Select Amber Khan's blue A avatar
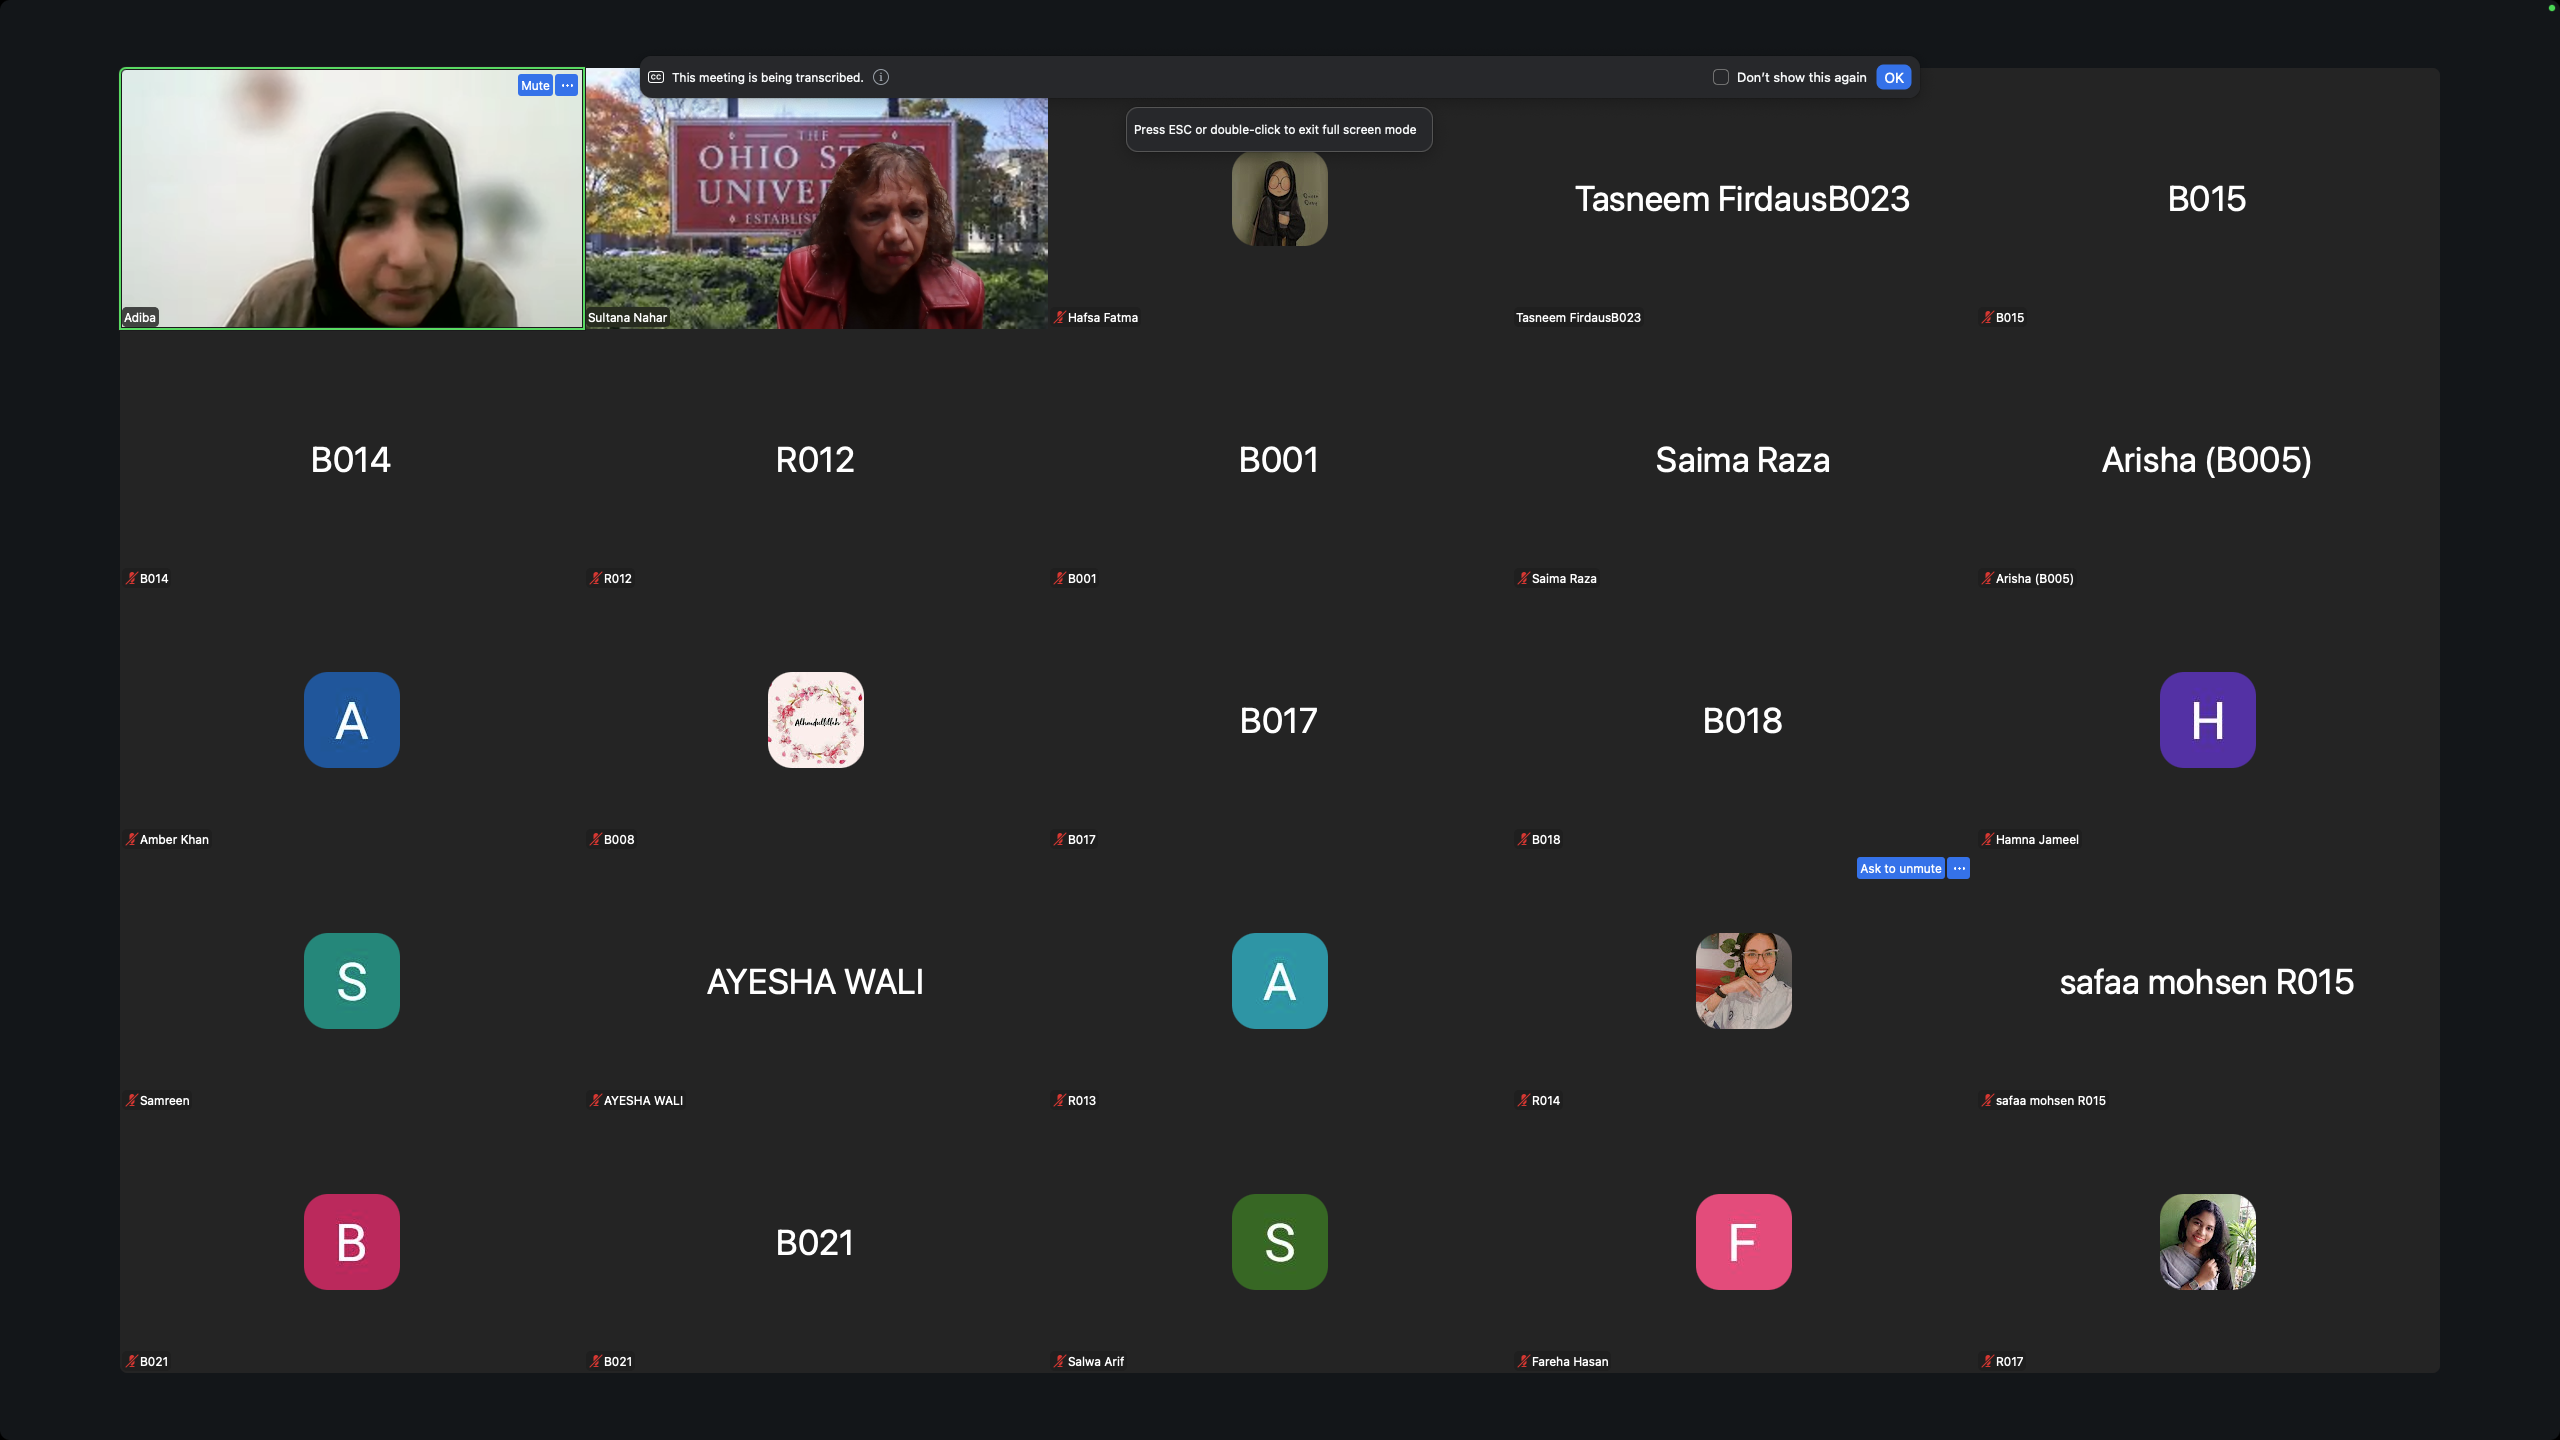2560x1440 pixels. click(x=351, y=720)
